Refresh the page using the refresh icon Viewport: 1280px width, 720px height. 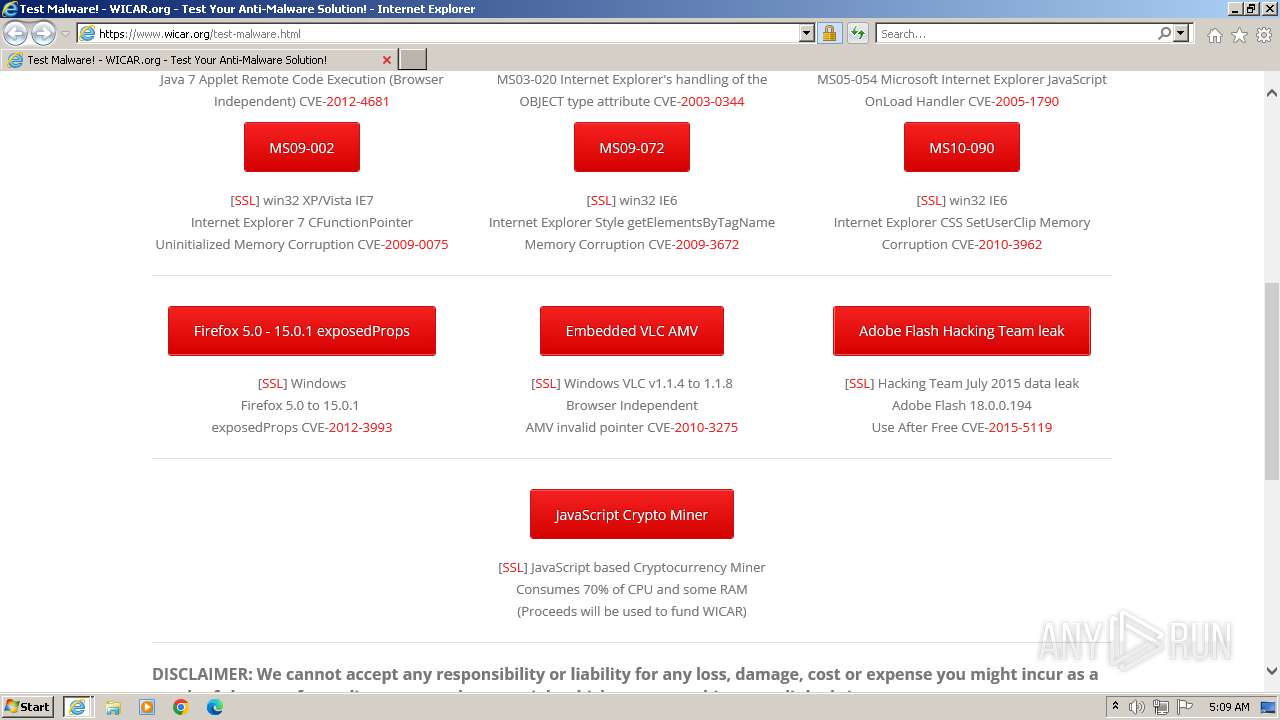pyautogui.click(x=857, y=33)
